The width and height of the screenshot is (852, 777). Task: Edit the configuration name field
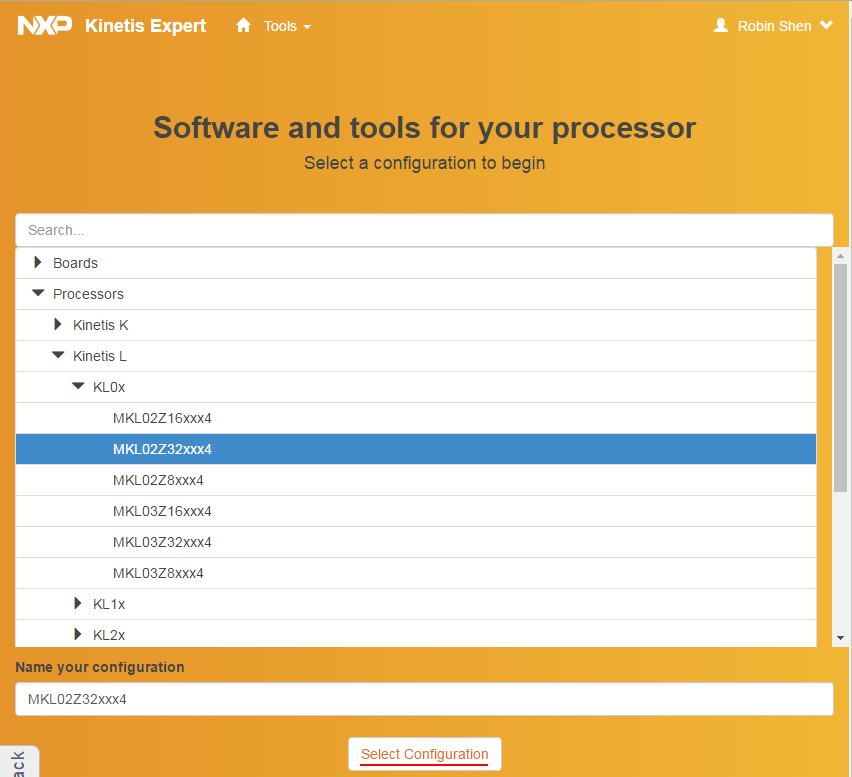pos(424,699)
